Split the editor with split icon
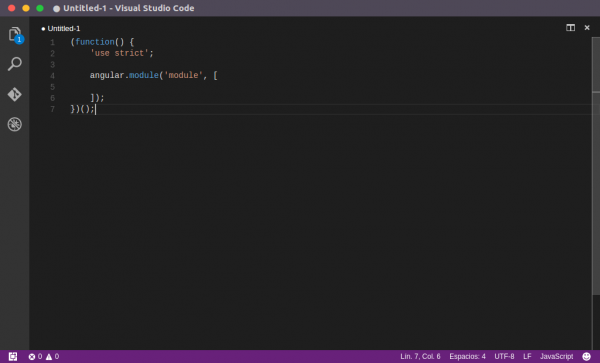The height and width of the screenshot is (363, 600). (x=570, y=28)
